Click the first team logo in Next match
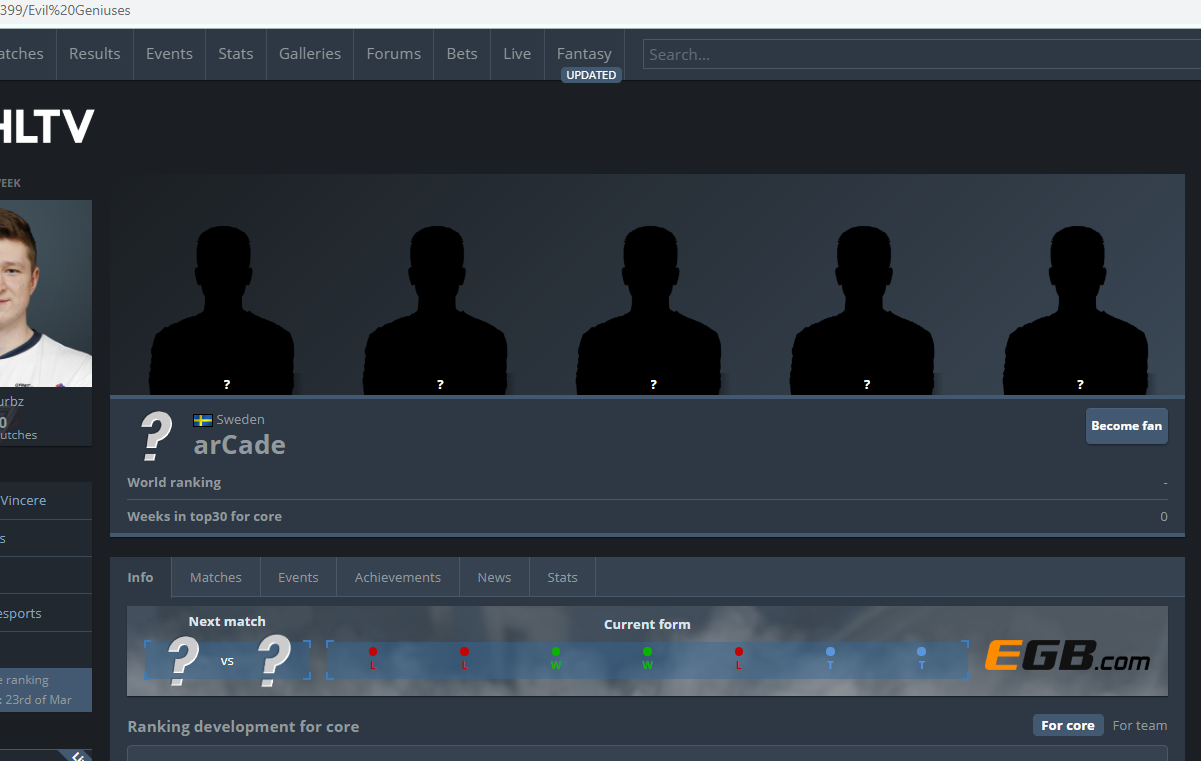 click(x=182, y=660)
